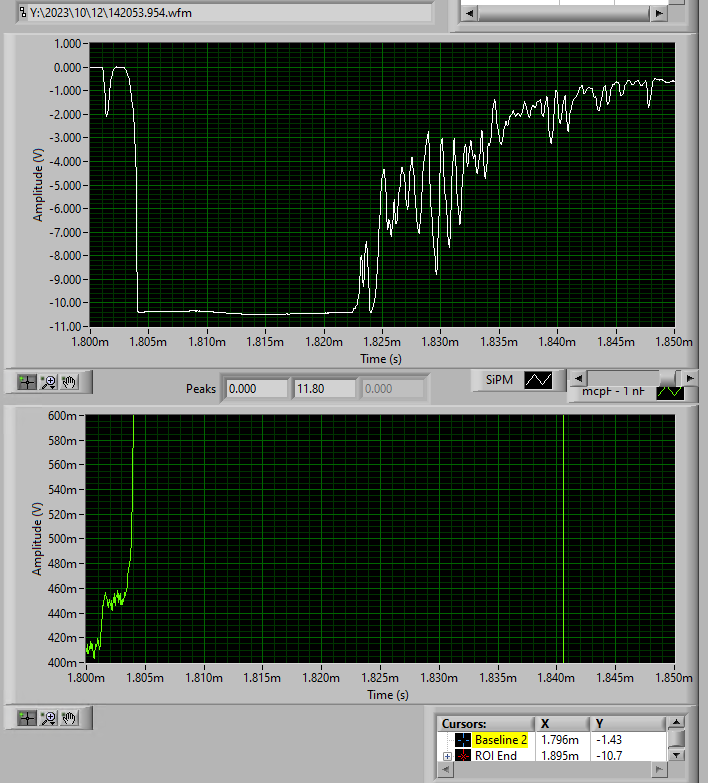The image size is (708, 783).
Task: Click the upper graph's Amplitude (V) axis label
Action: [38, 185]
